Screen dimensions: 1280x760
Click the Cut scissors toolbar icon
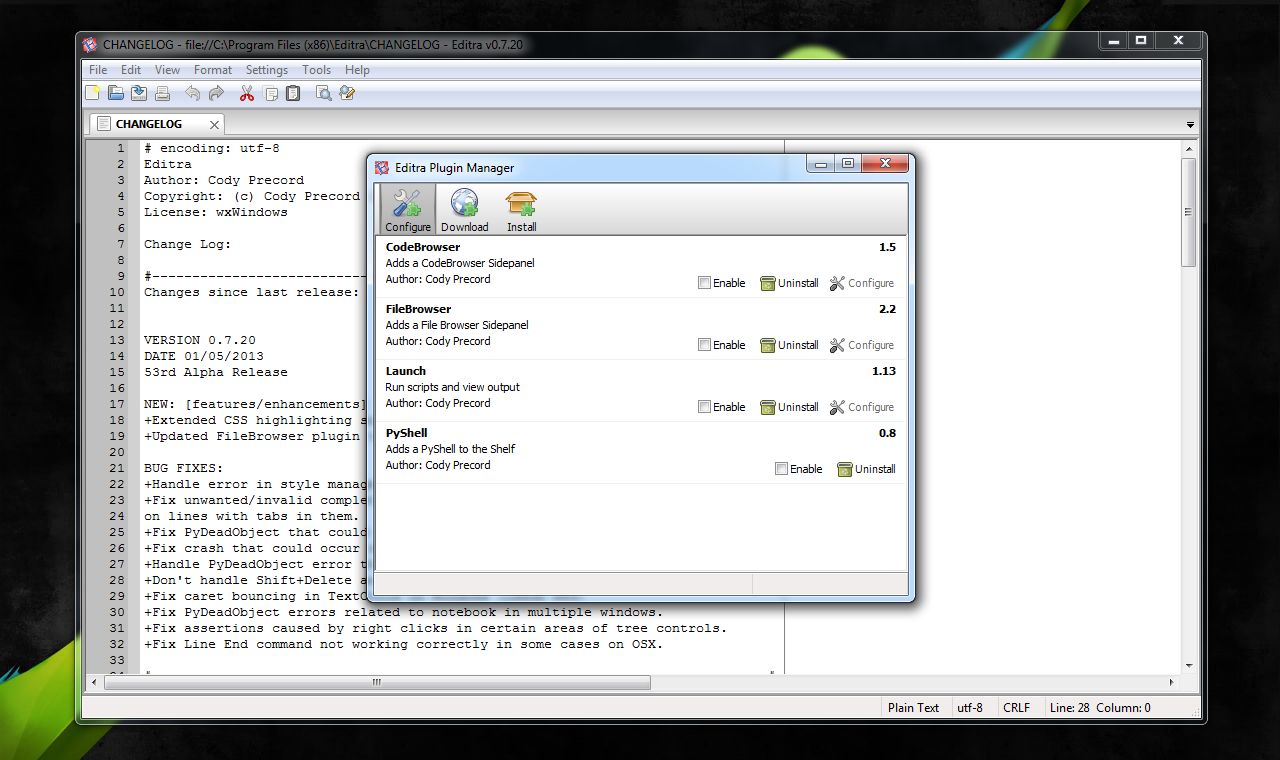(x=246, y=93)
